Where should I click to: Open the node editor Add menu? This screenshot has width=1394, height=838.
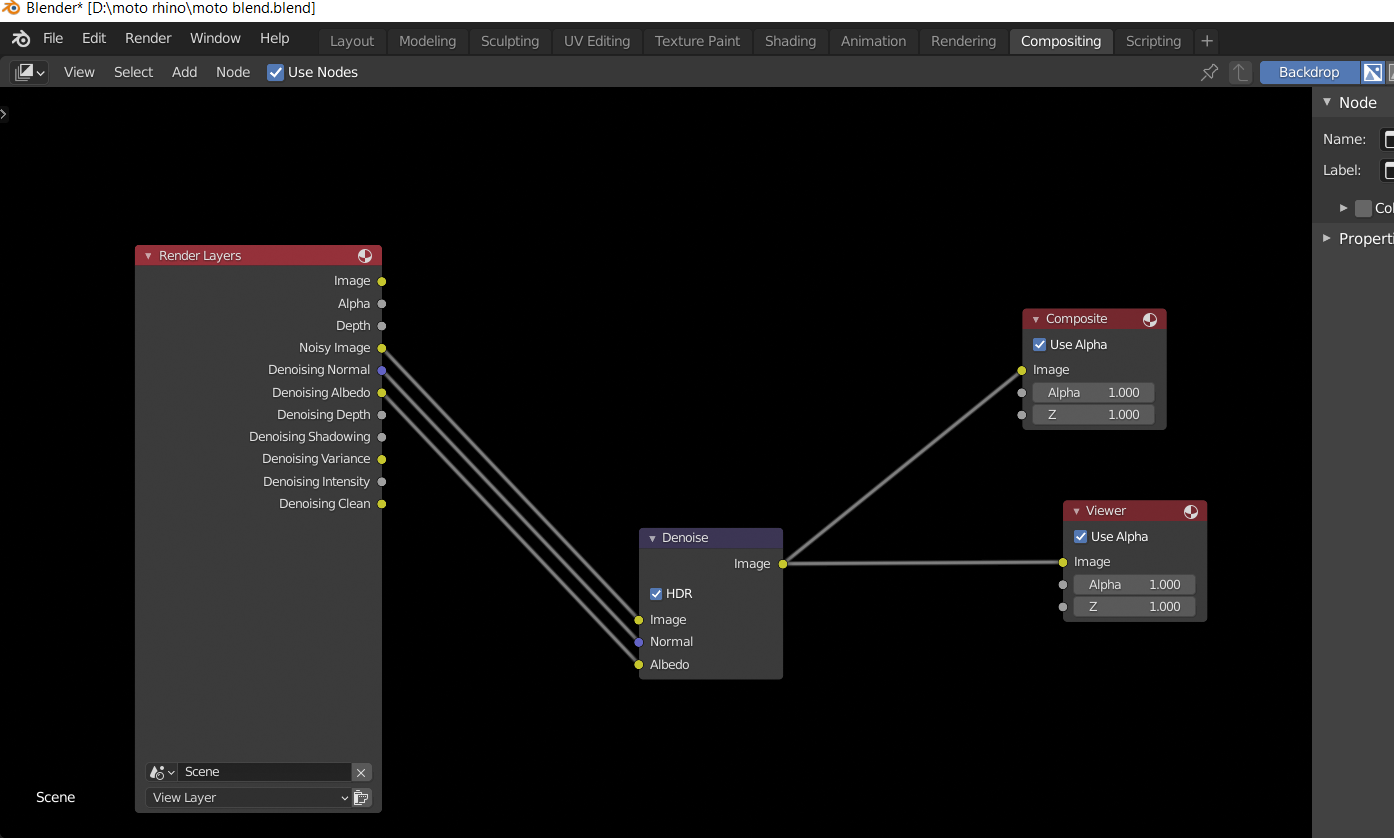[x=184, y=72]
